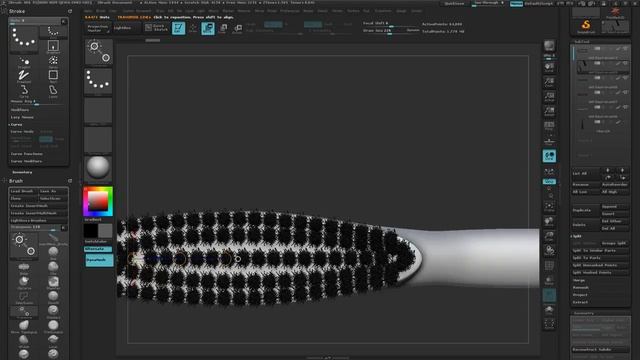Click Split To Parts button
This screenshot has width=640, height=360.
pos(600,258)
